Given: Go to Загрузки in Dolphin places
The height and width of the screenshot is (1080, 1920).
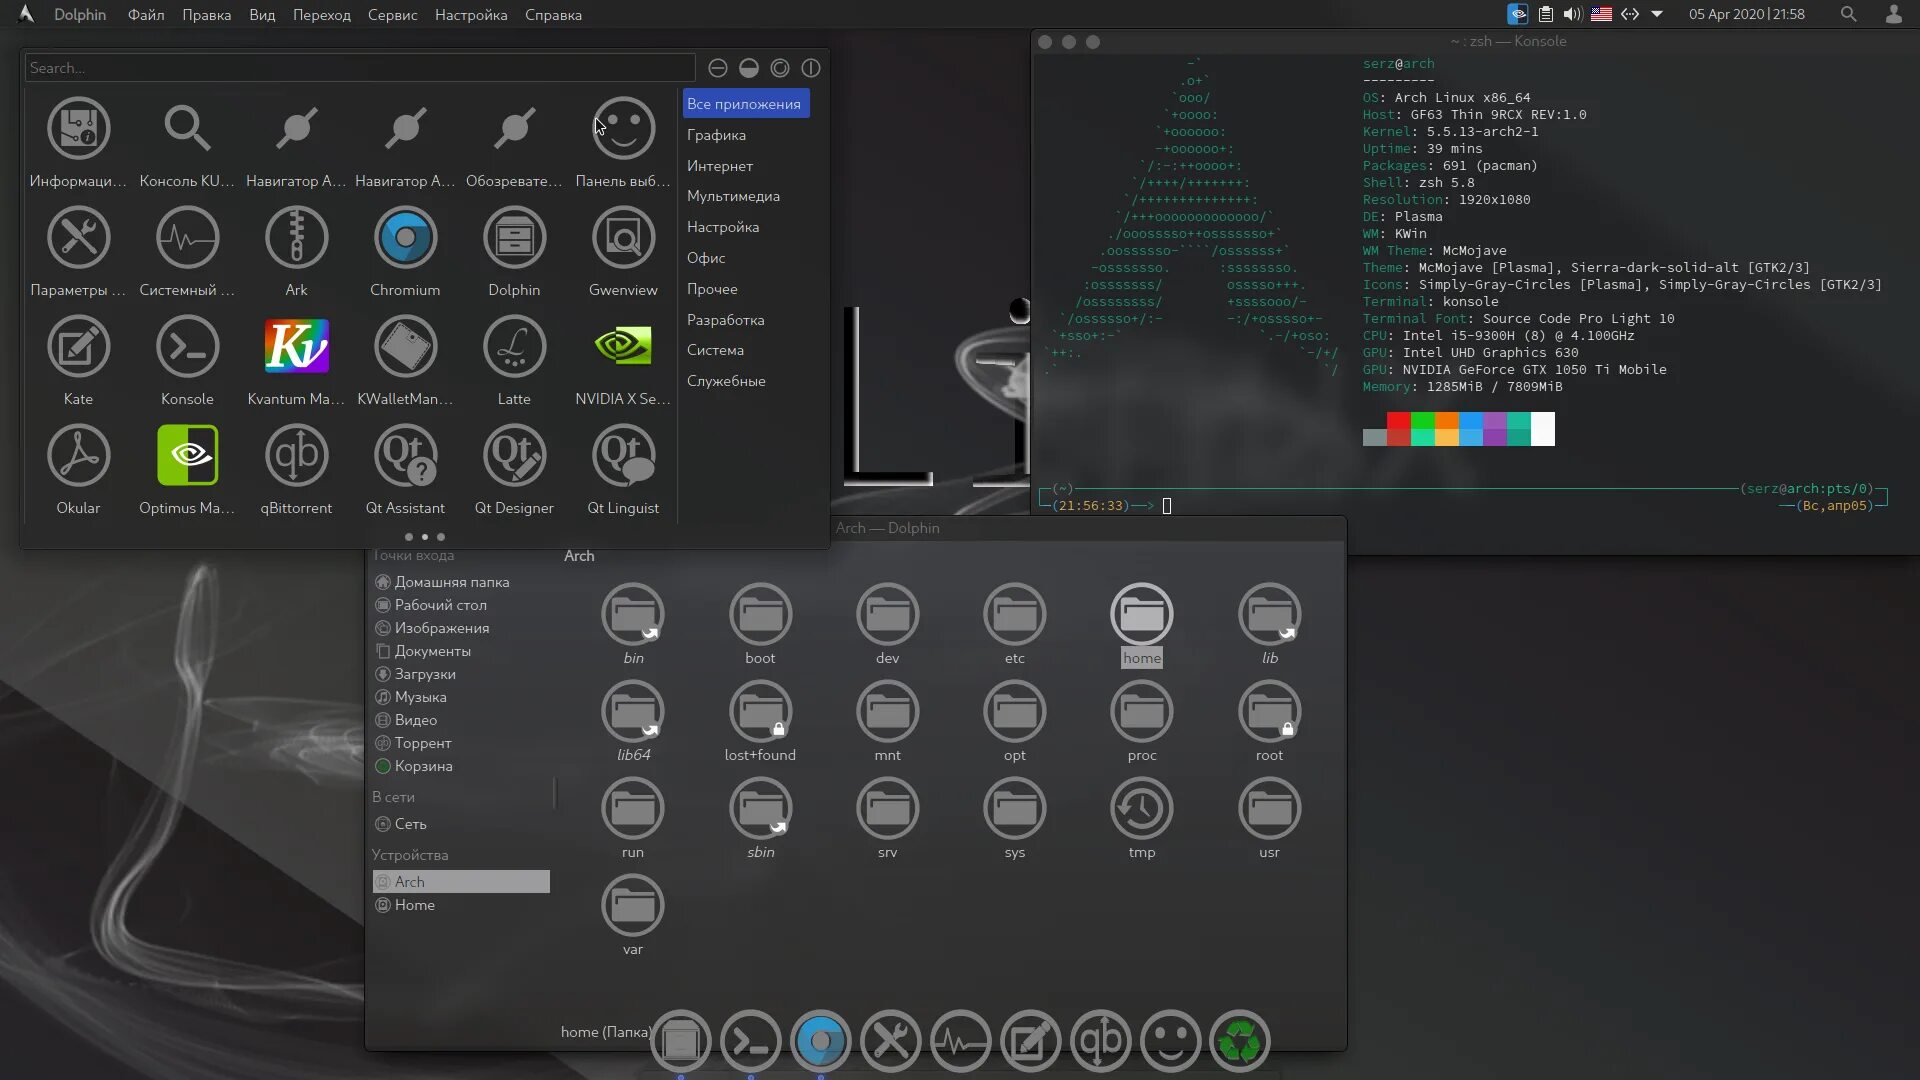Looking at the screenshot, I should coord(425,674).
